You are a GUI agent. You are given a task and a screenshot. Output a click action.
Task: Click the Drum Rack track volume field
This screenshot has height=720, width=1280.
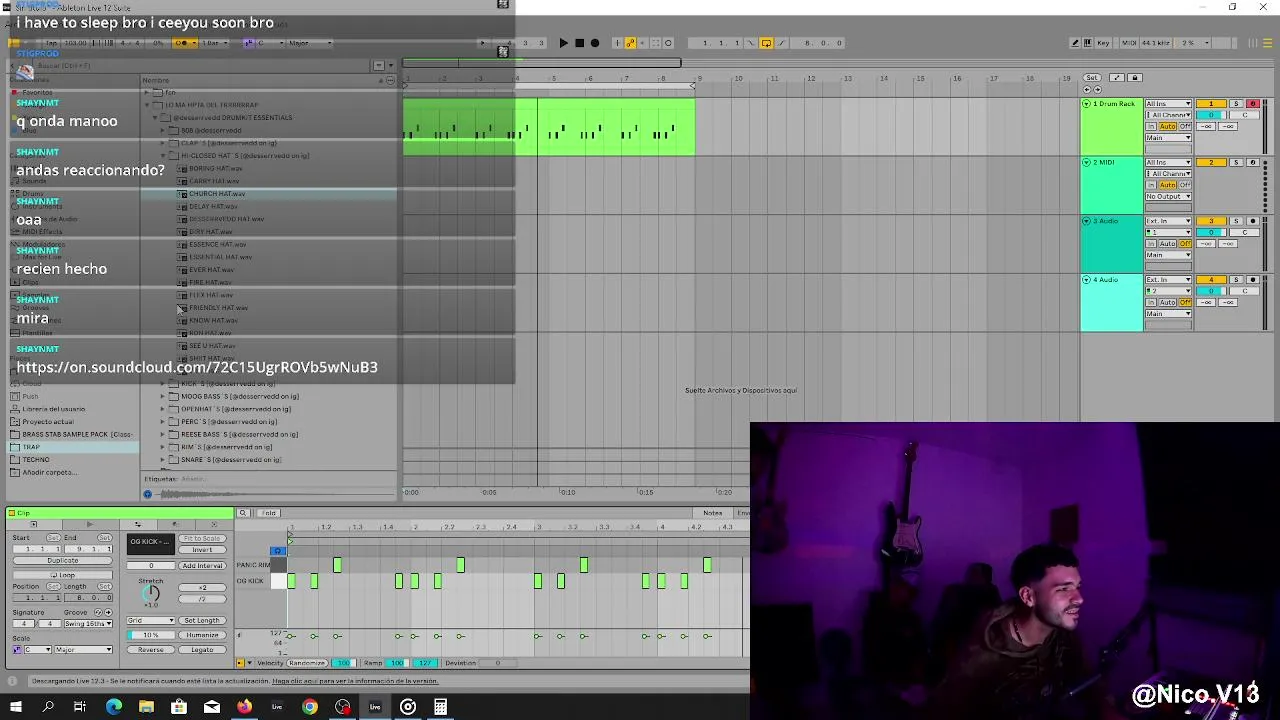point(1211,115)
